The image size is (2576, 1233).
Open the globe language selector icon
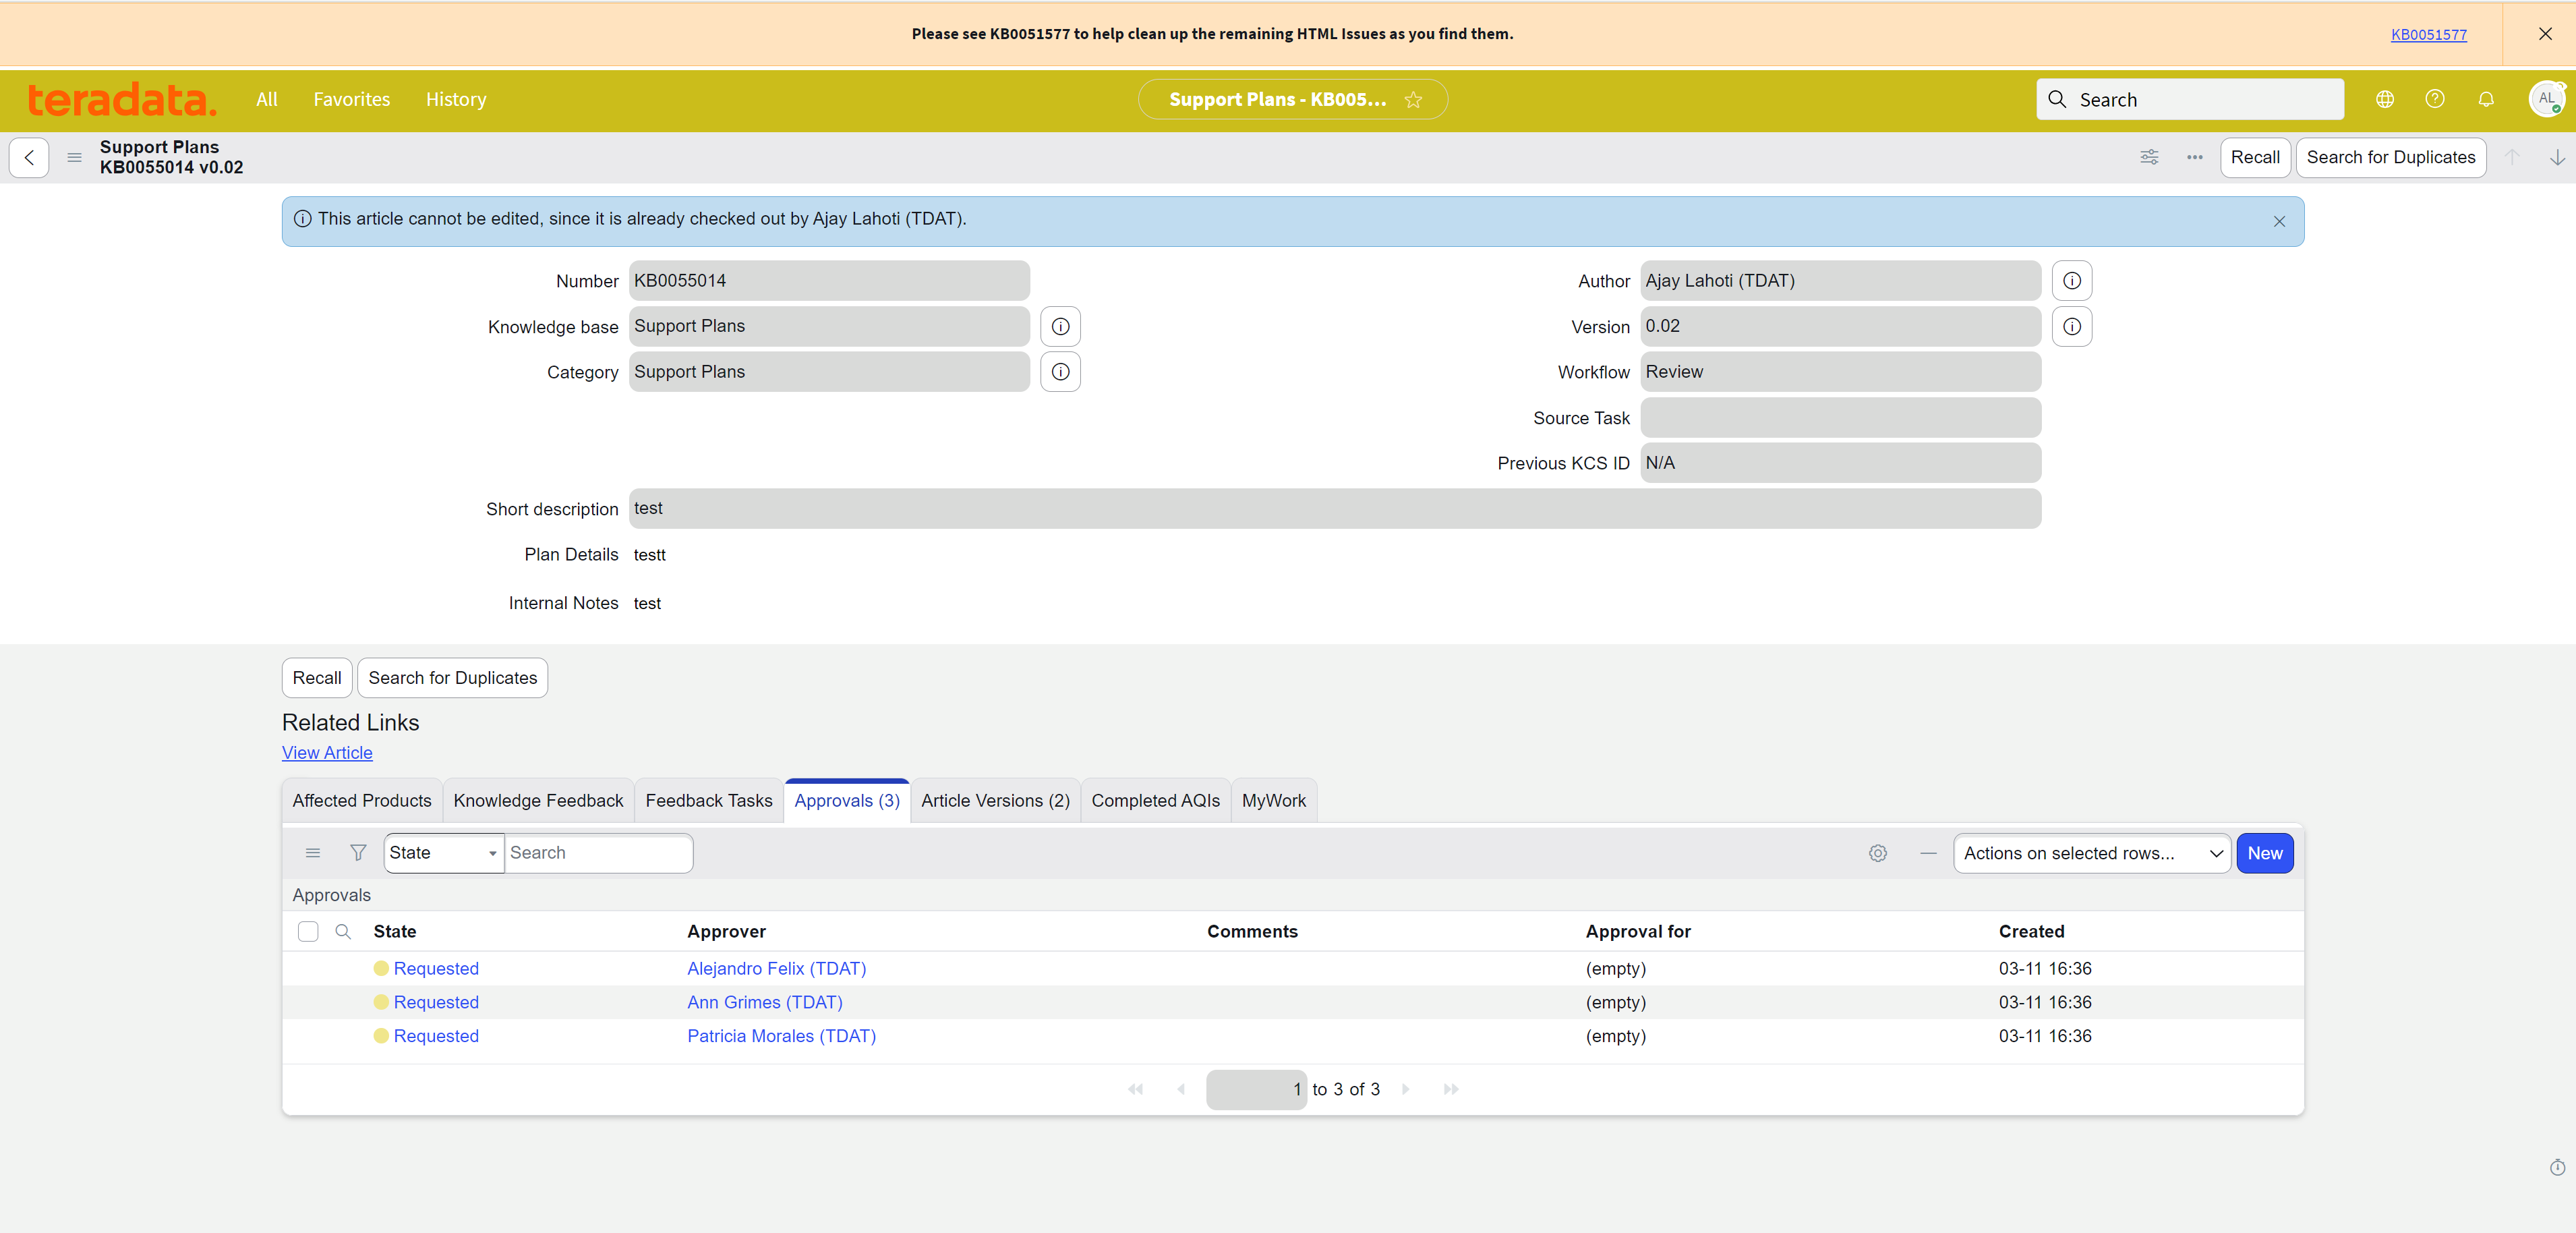click(x=2385, y=99)
